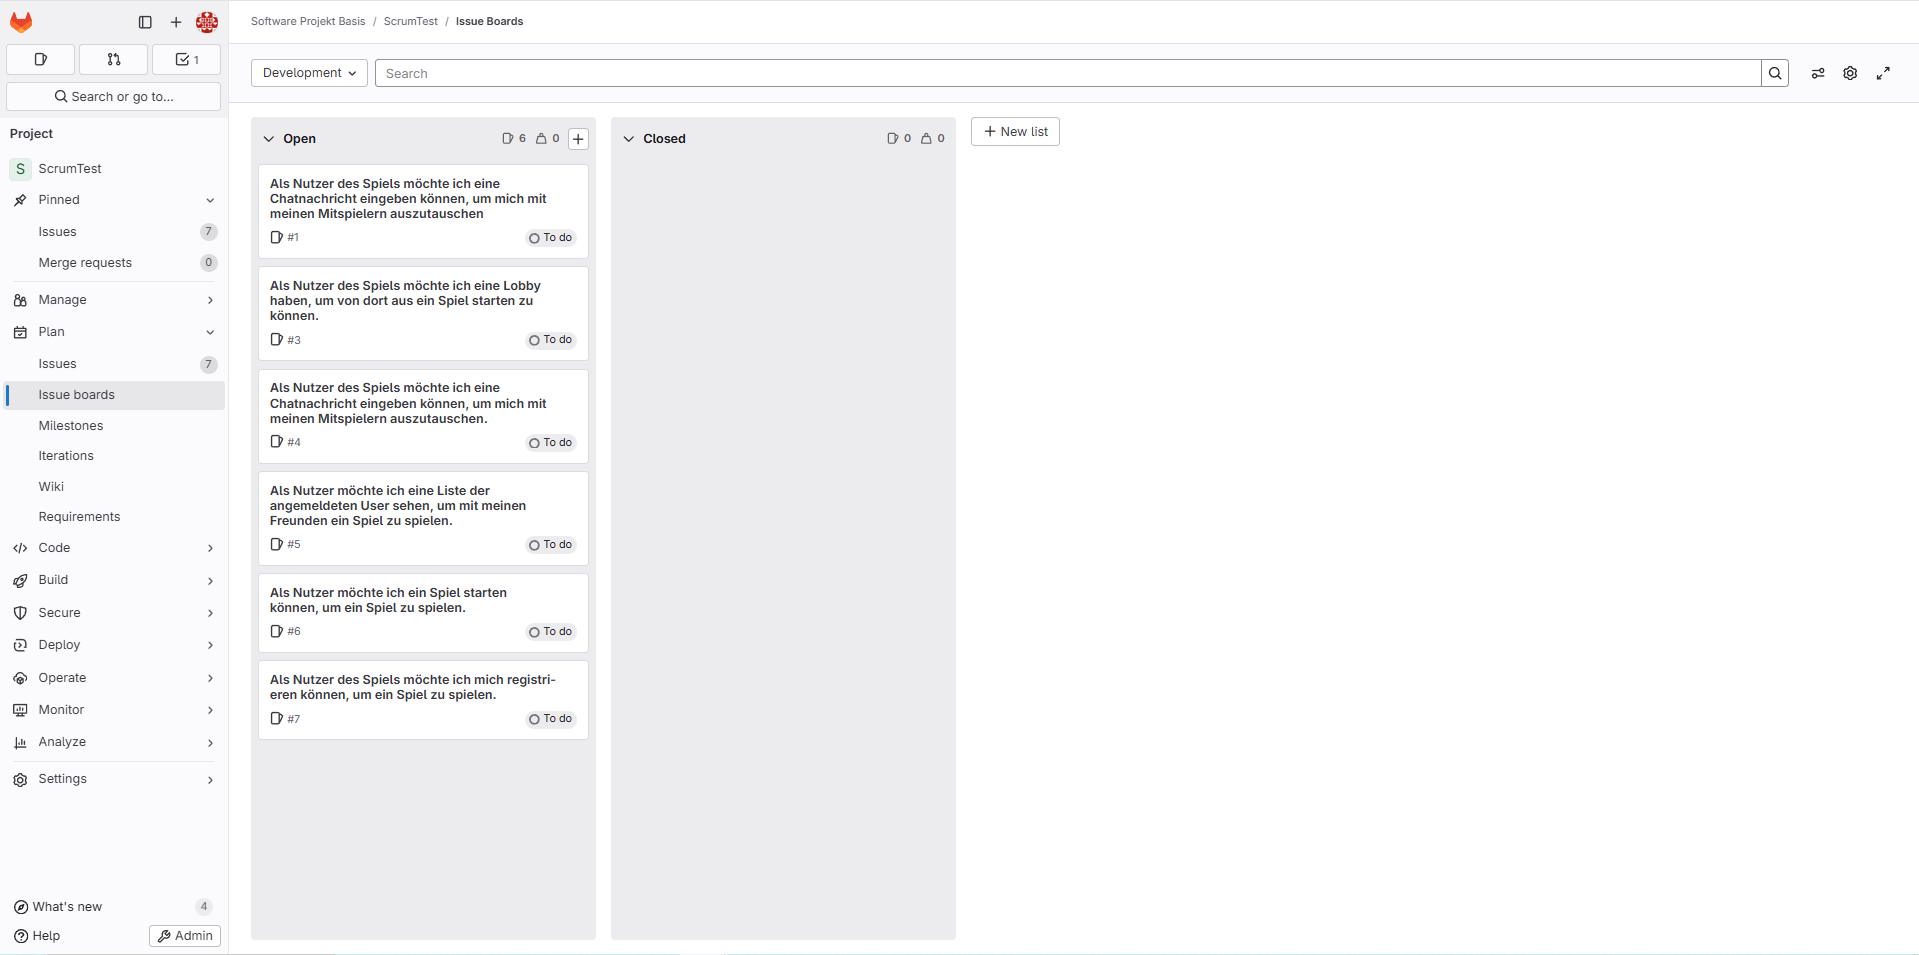This screenshot has height=955, width=1919.
Task: Open the Development board dropdown
Action: pyautogui.click(x=309, y=73)
